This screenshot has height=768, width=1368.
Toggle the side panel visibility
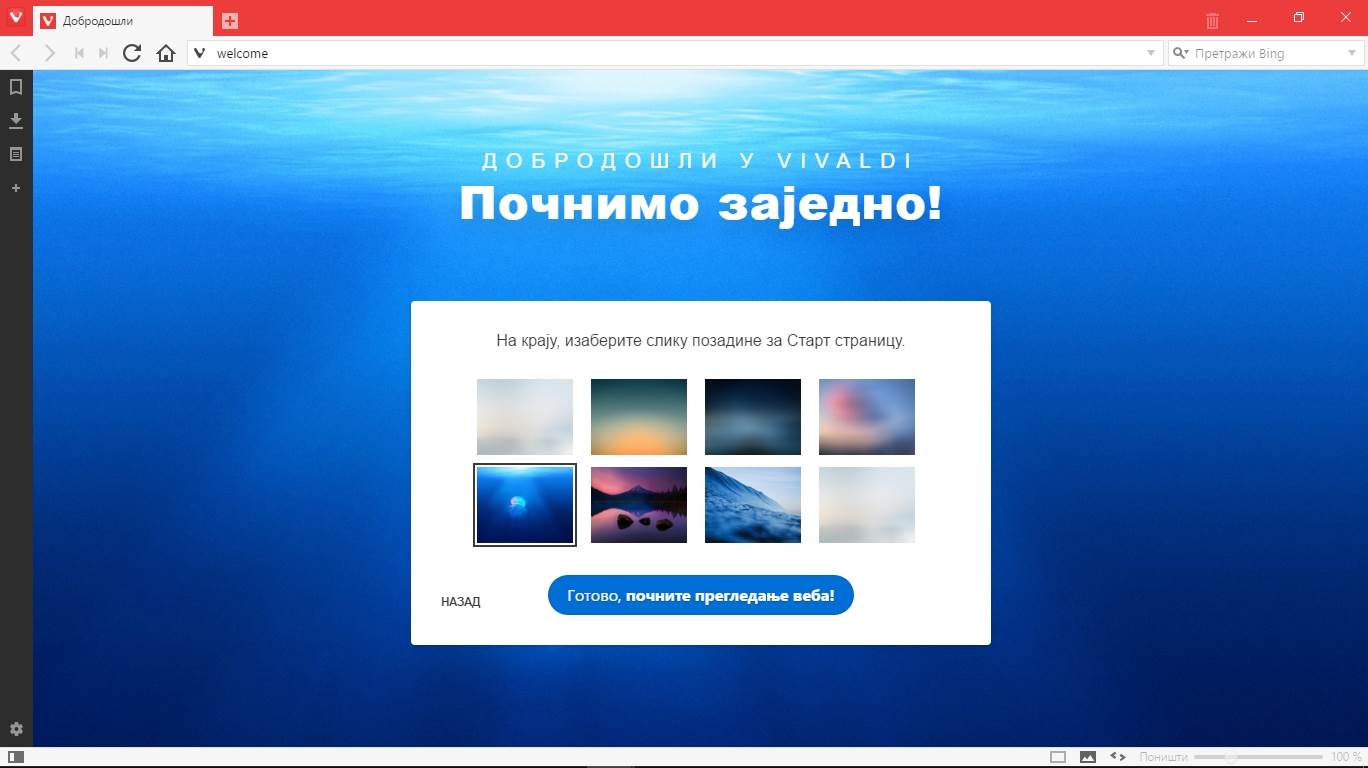16,757
